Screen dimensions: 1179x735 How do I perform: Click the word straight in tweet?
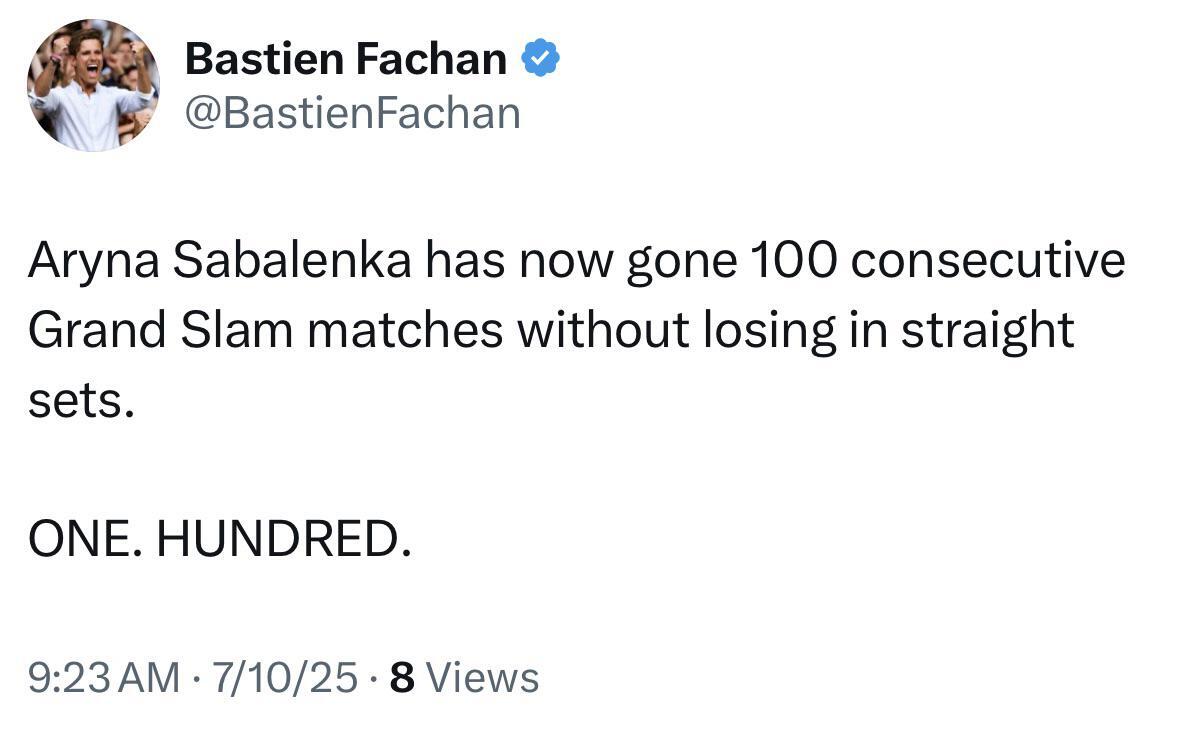click(987, 331)
